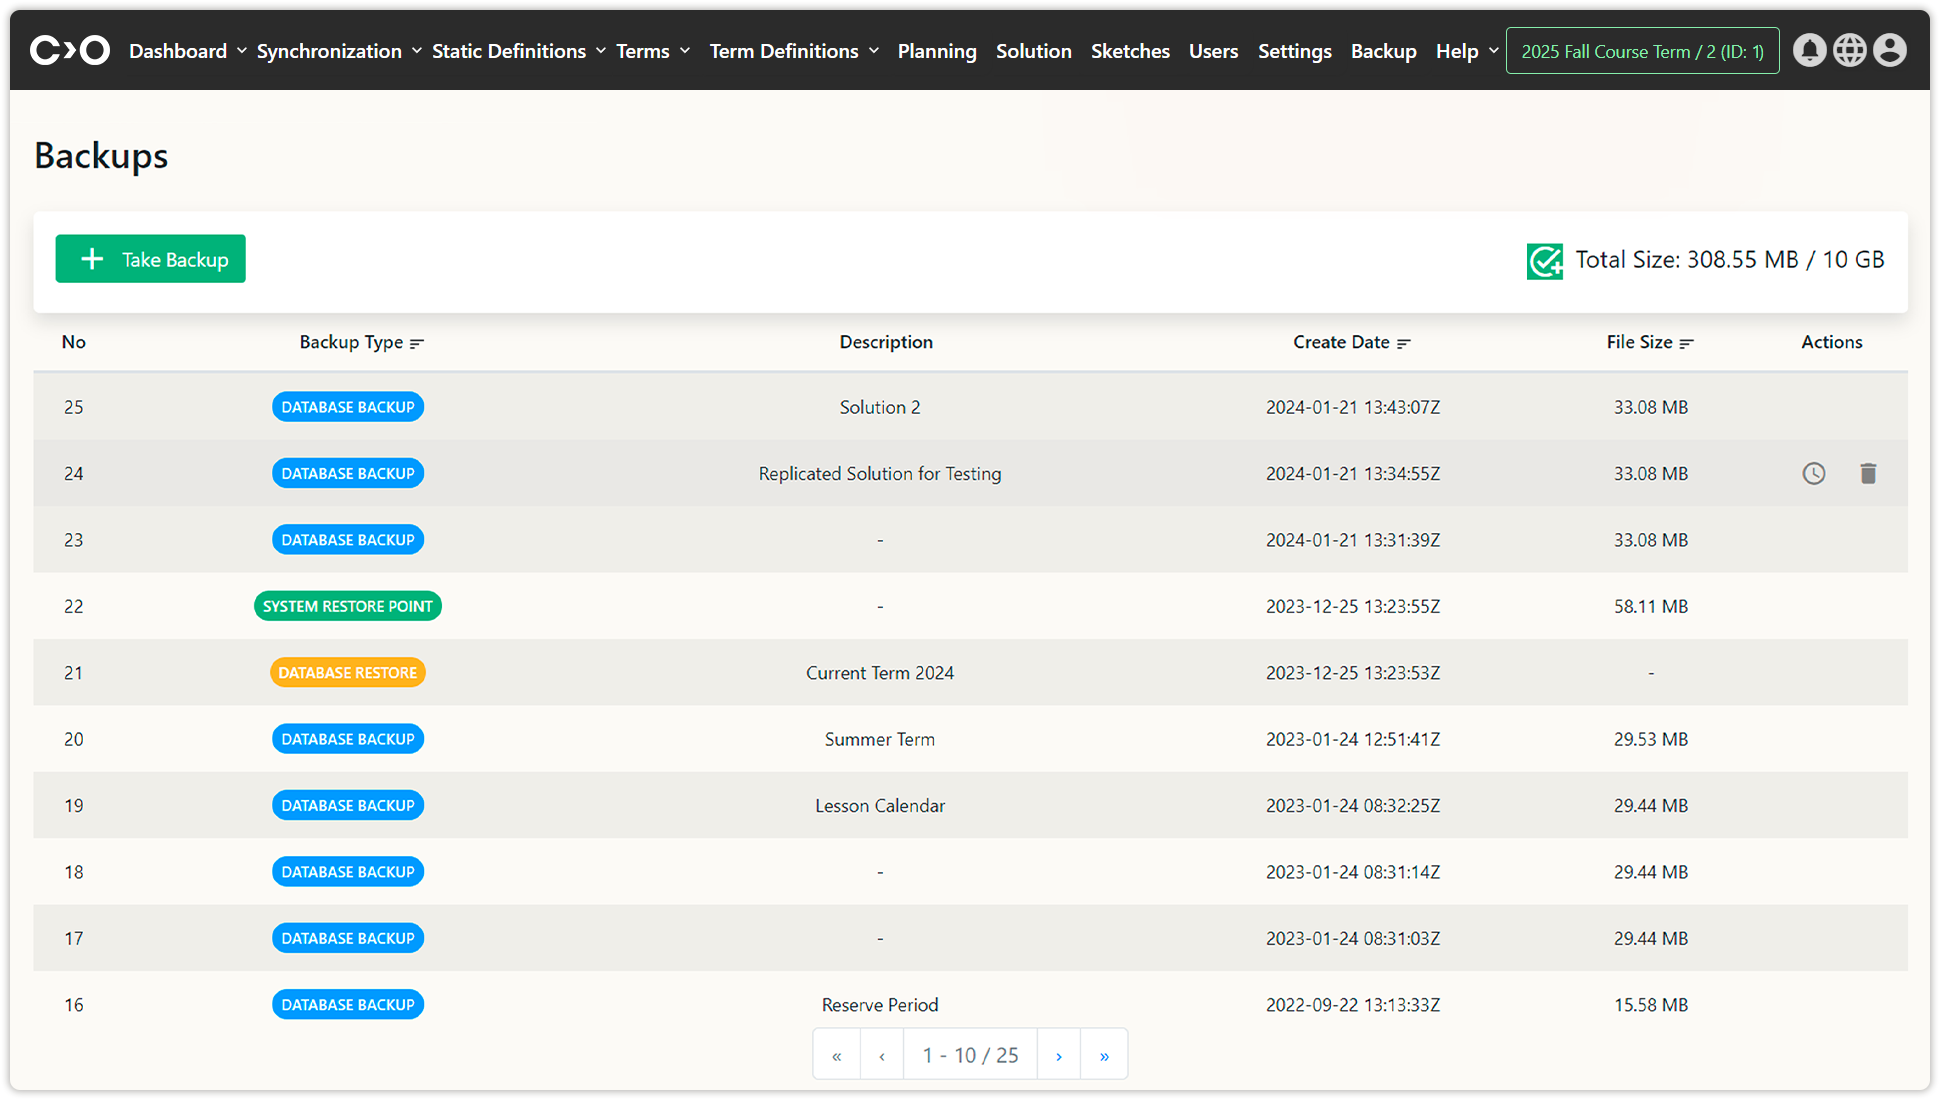
Task: Sort by File Size column icon
Action: point(1687,343)
